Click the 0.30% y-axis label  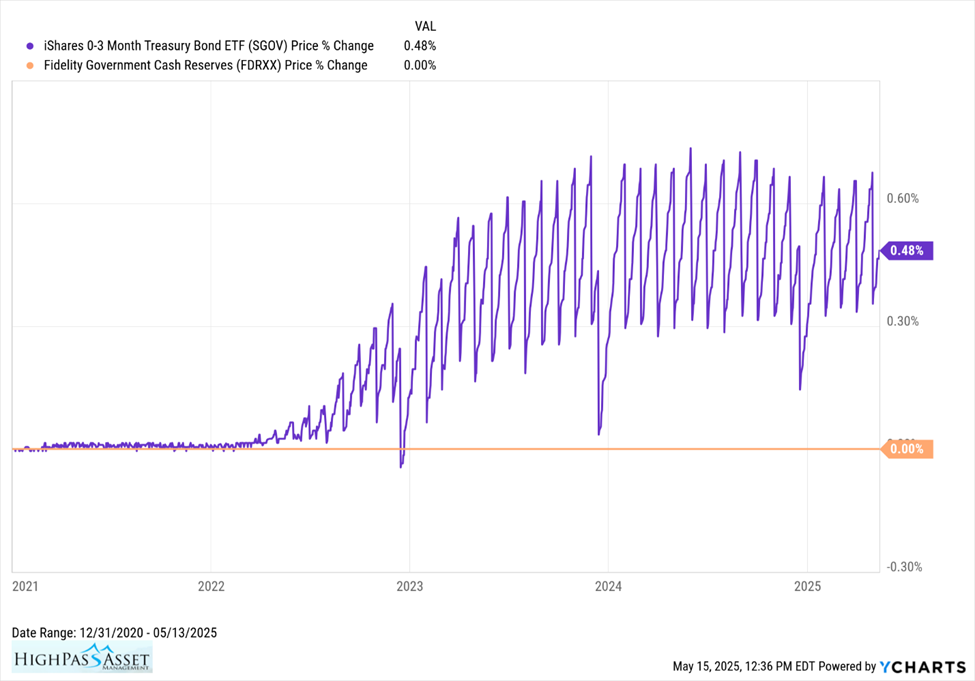tap(903, 322)
